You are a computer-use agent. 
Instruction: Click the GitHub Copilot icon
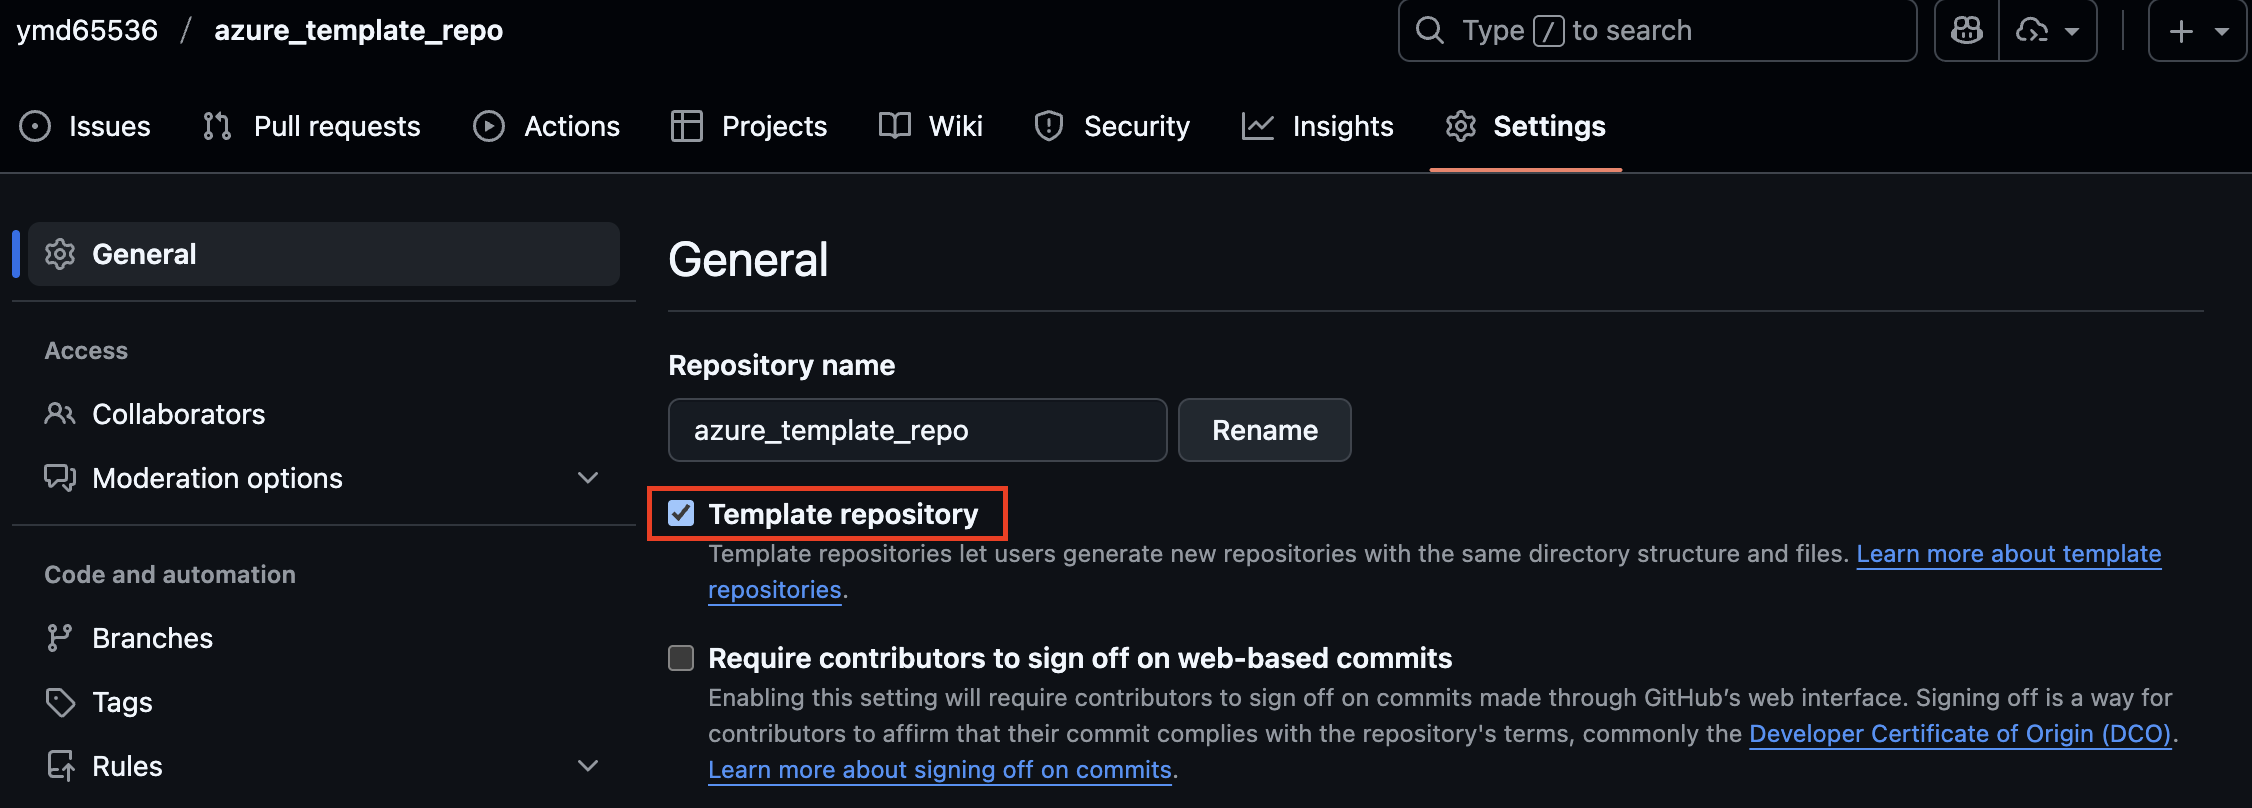[x=1965, y=30]
